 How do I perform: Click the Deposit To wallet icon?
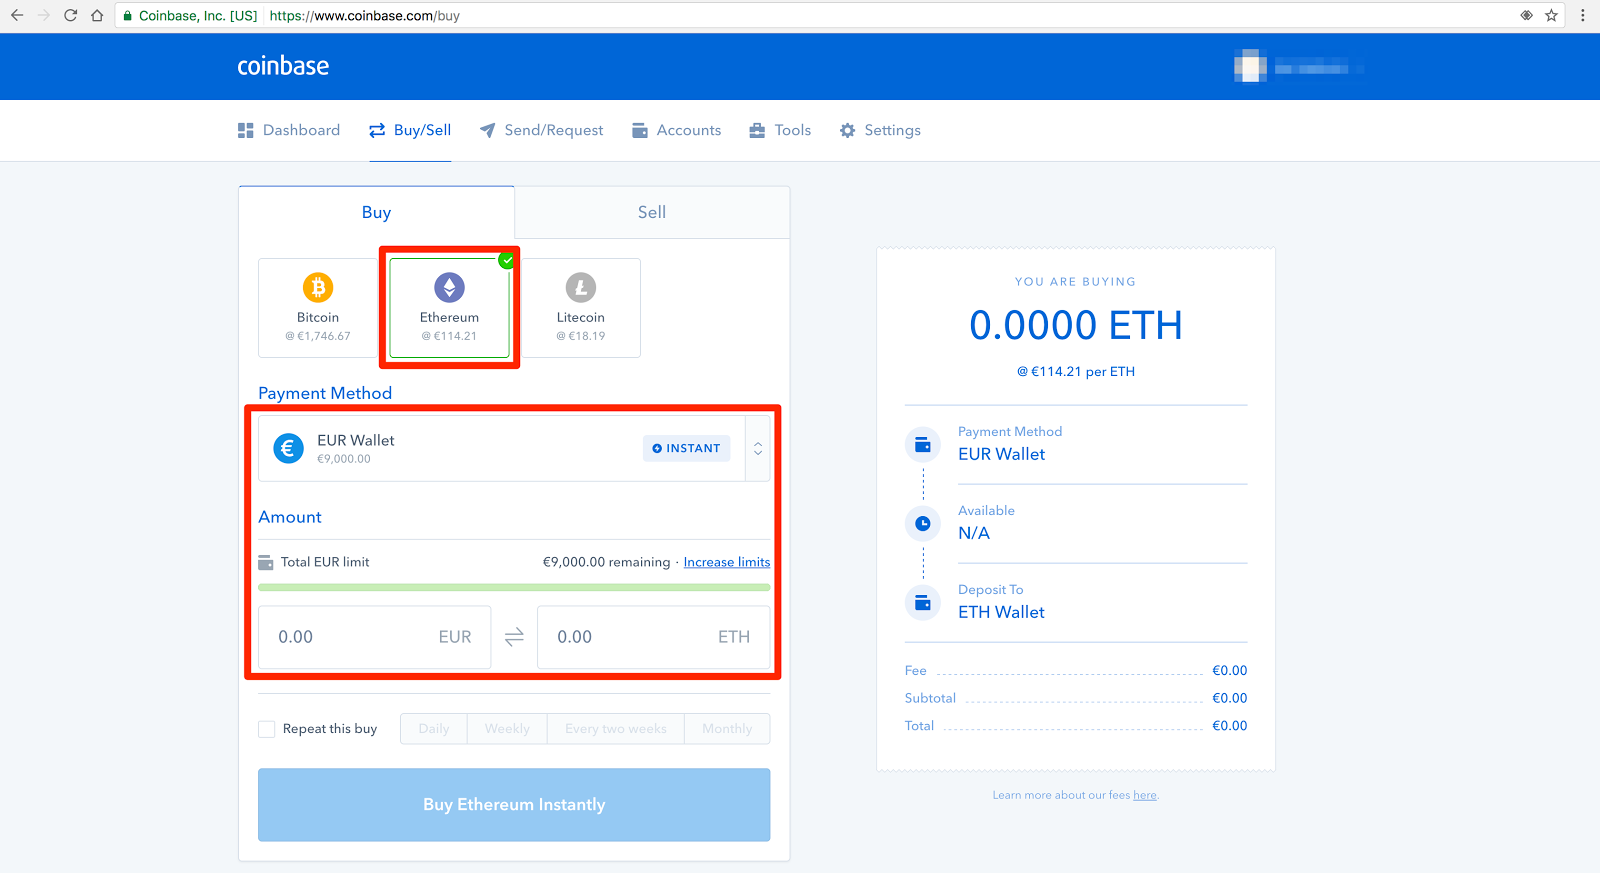pyautogui.click(x=923, y=603)
